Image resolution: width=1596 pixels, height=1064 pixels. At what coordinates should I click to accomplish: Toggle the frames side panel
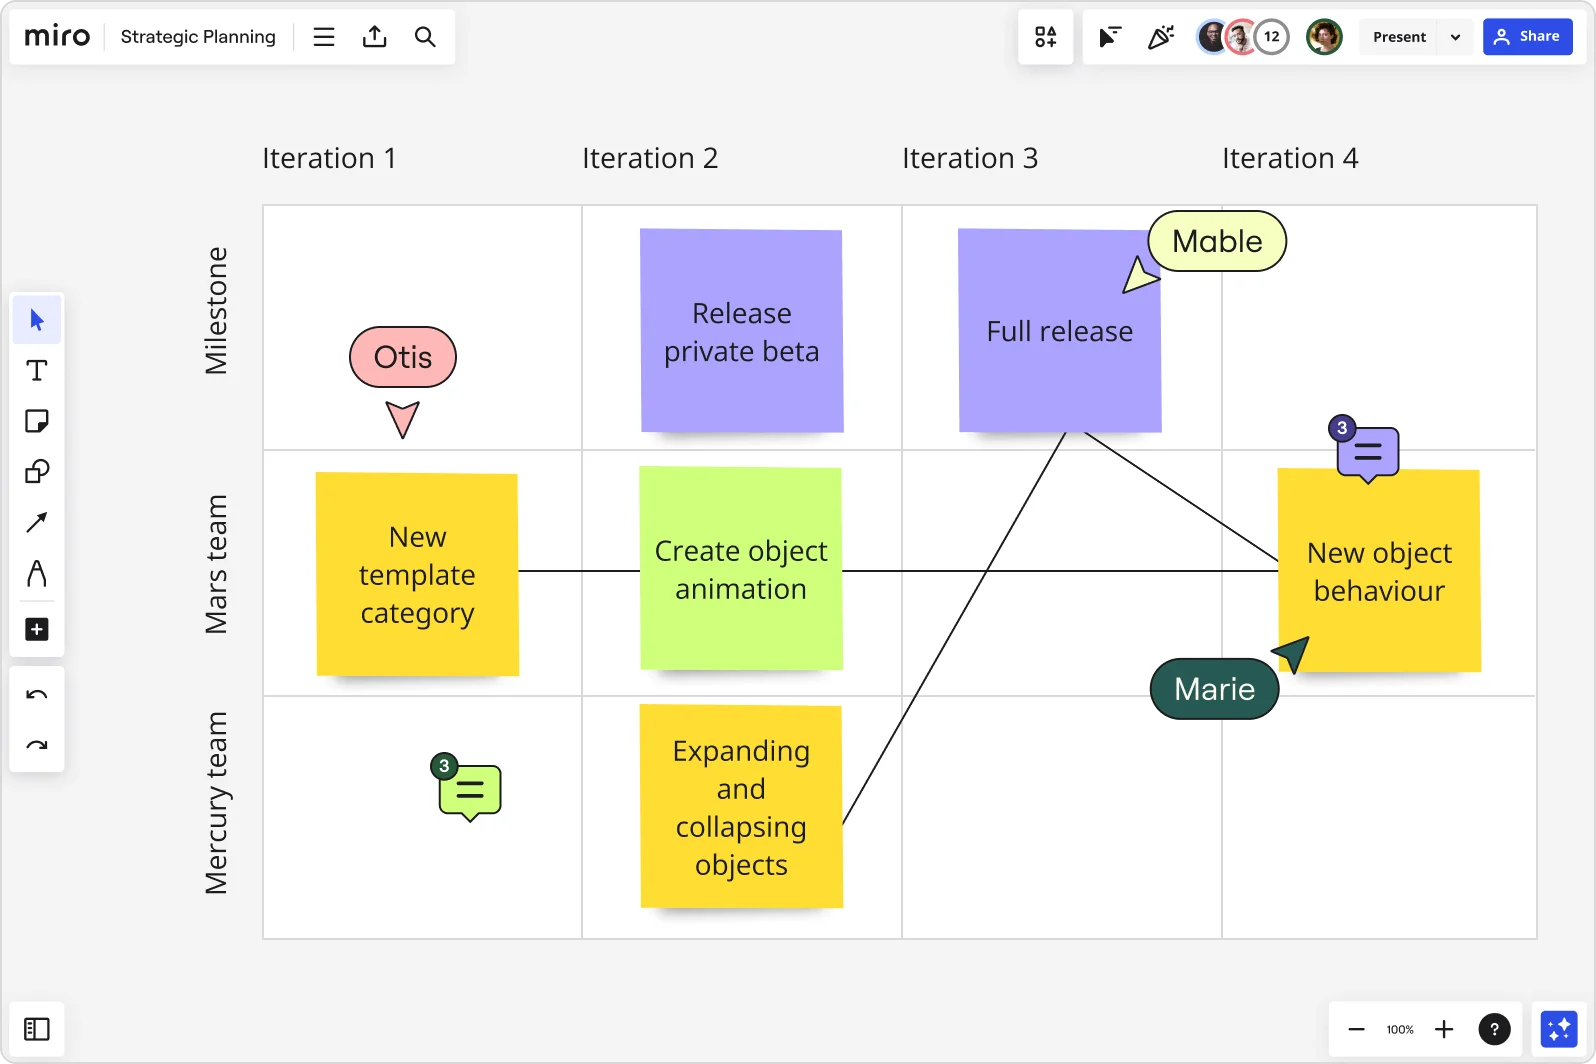[x=37, y=1029]
